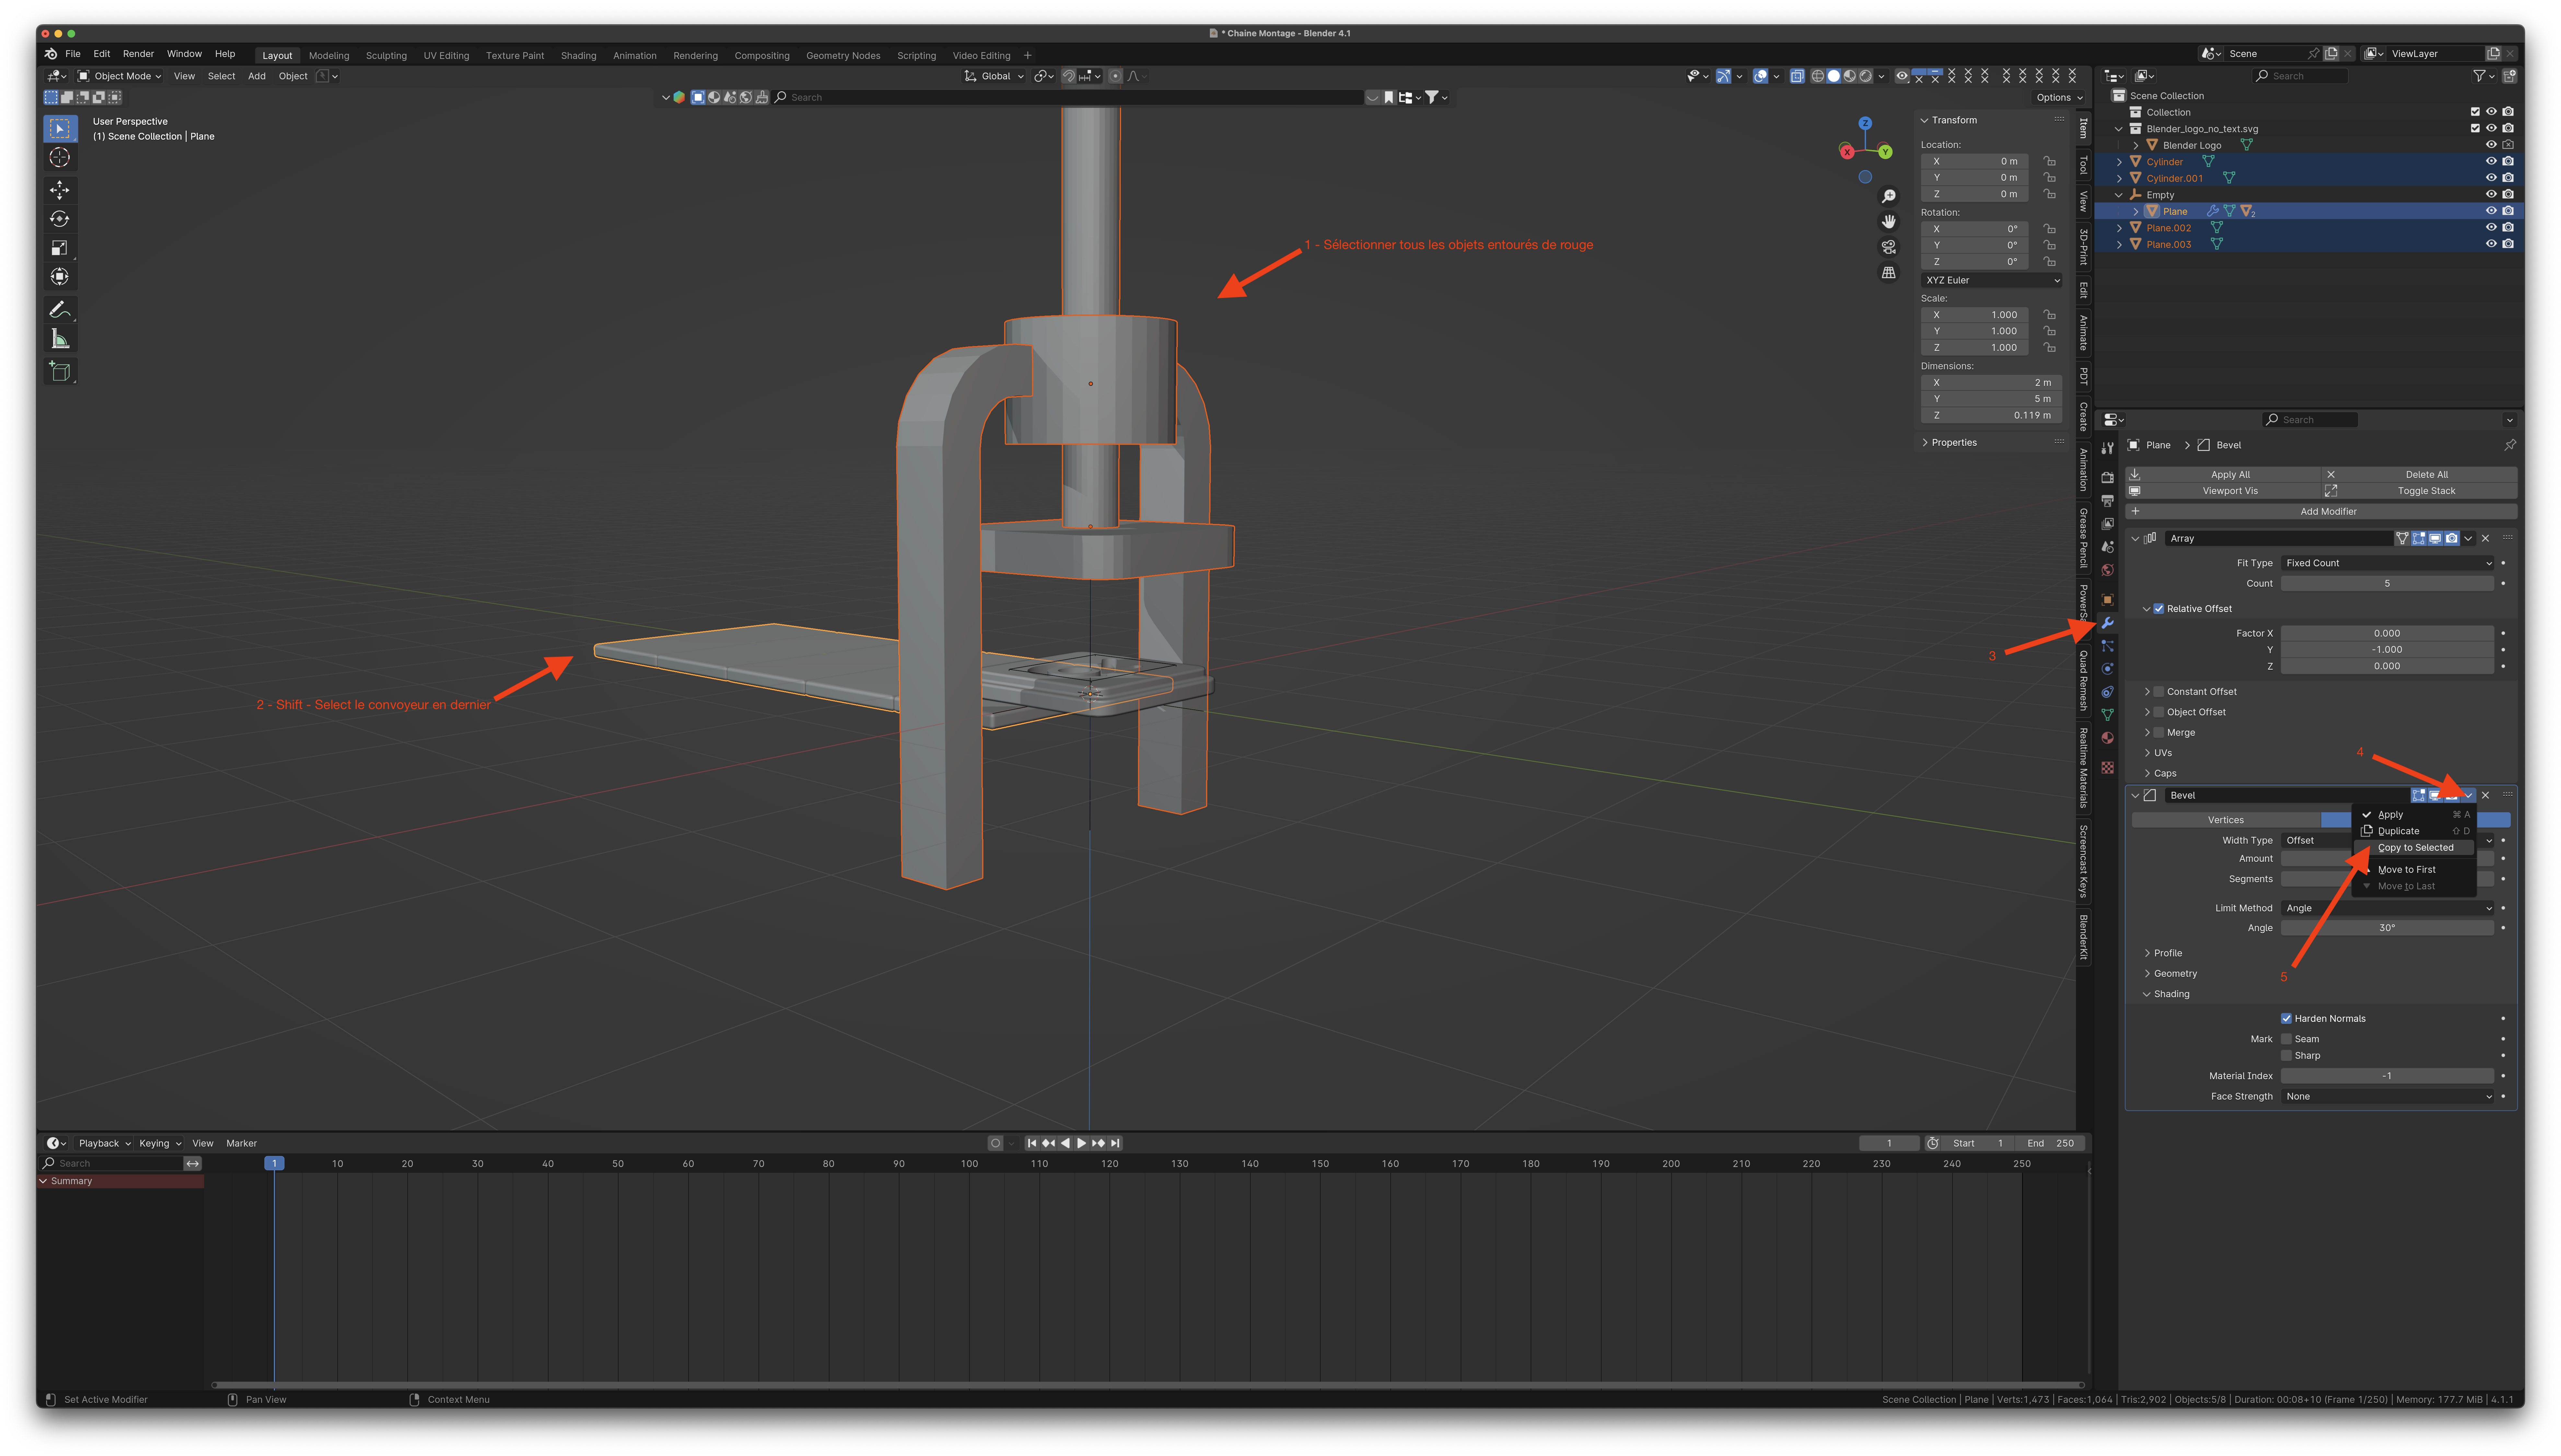Open the File menu
This screenshot has width=2561, height=1456.
tap(73, 54)
